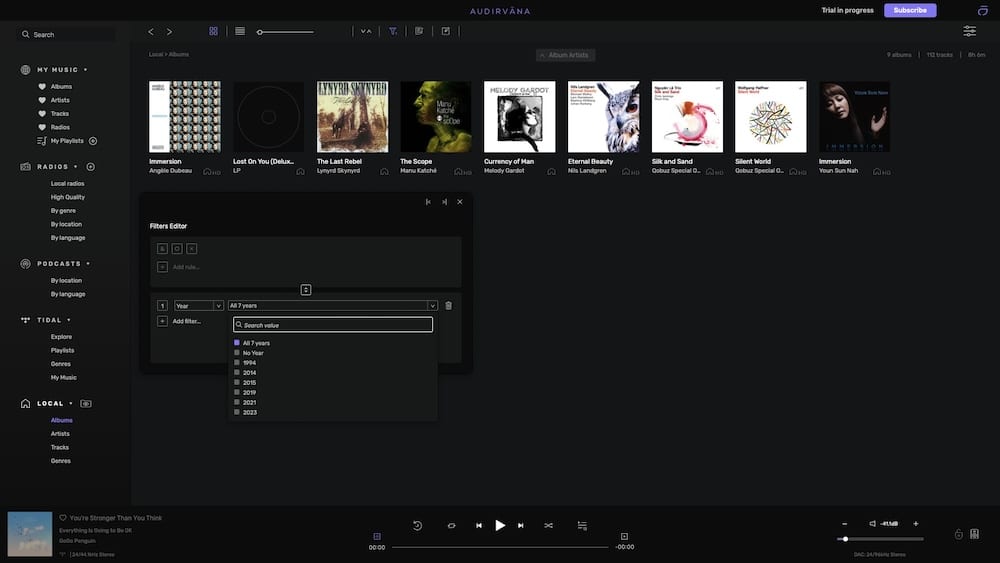
Task: Open My Playlists in the sidebar
Action: 67,141
